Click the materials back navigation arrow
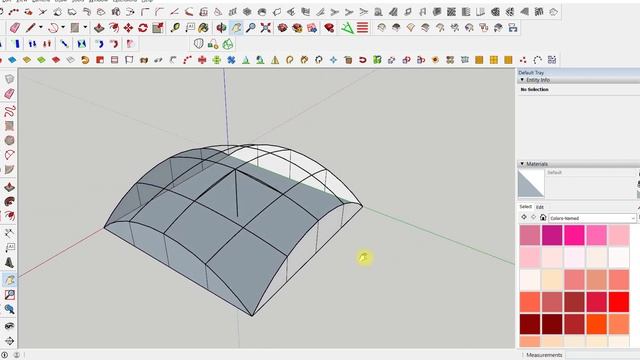The image size is (640, 360). coord(524,218)
